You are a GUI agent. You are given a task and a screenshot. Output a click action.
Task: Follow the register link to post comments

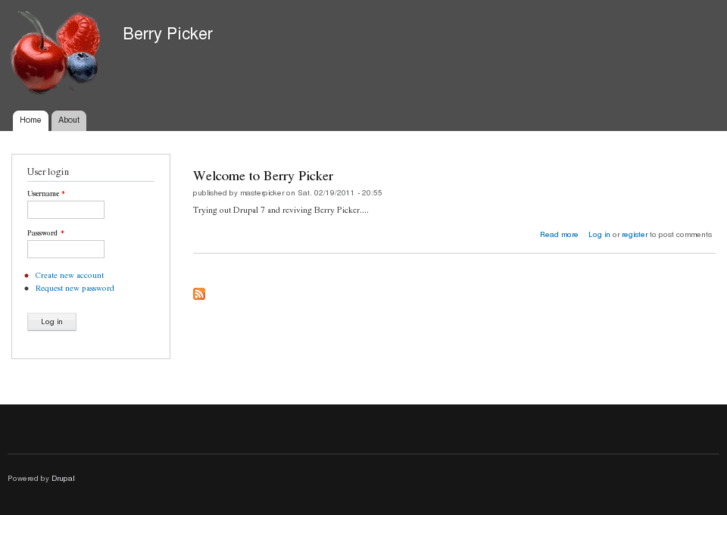pos(634,235)
